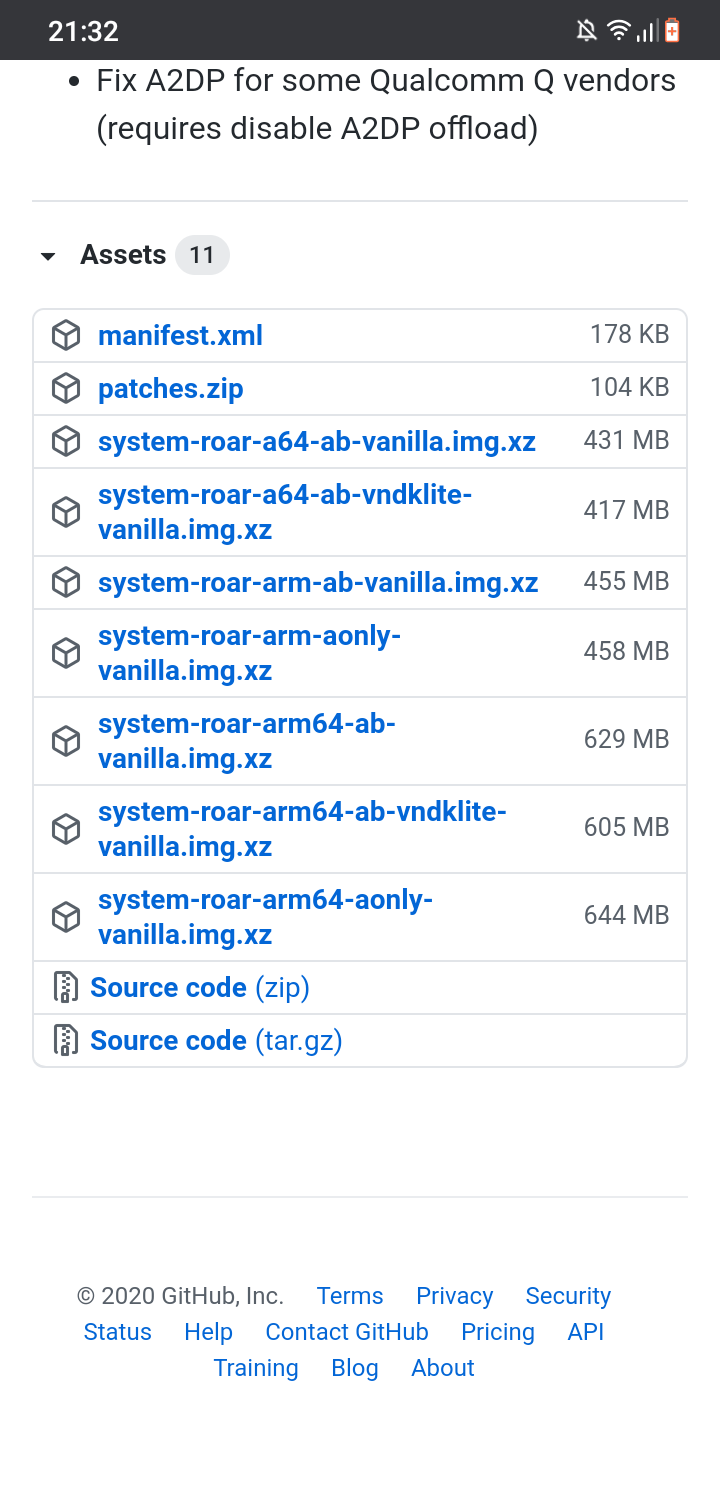Click the package icon beside manifest.xml

(66, 335)
